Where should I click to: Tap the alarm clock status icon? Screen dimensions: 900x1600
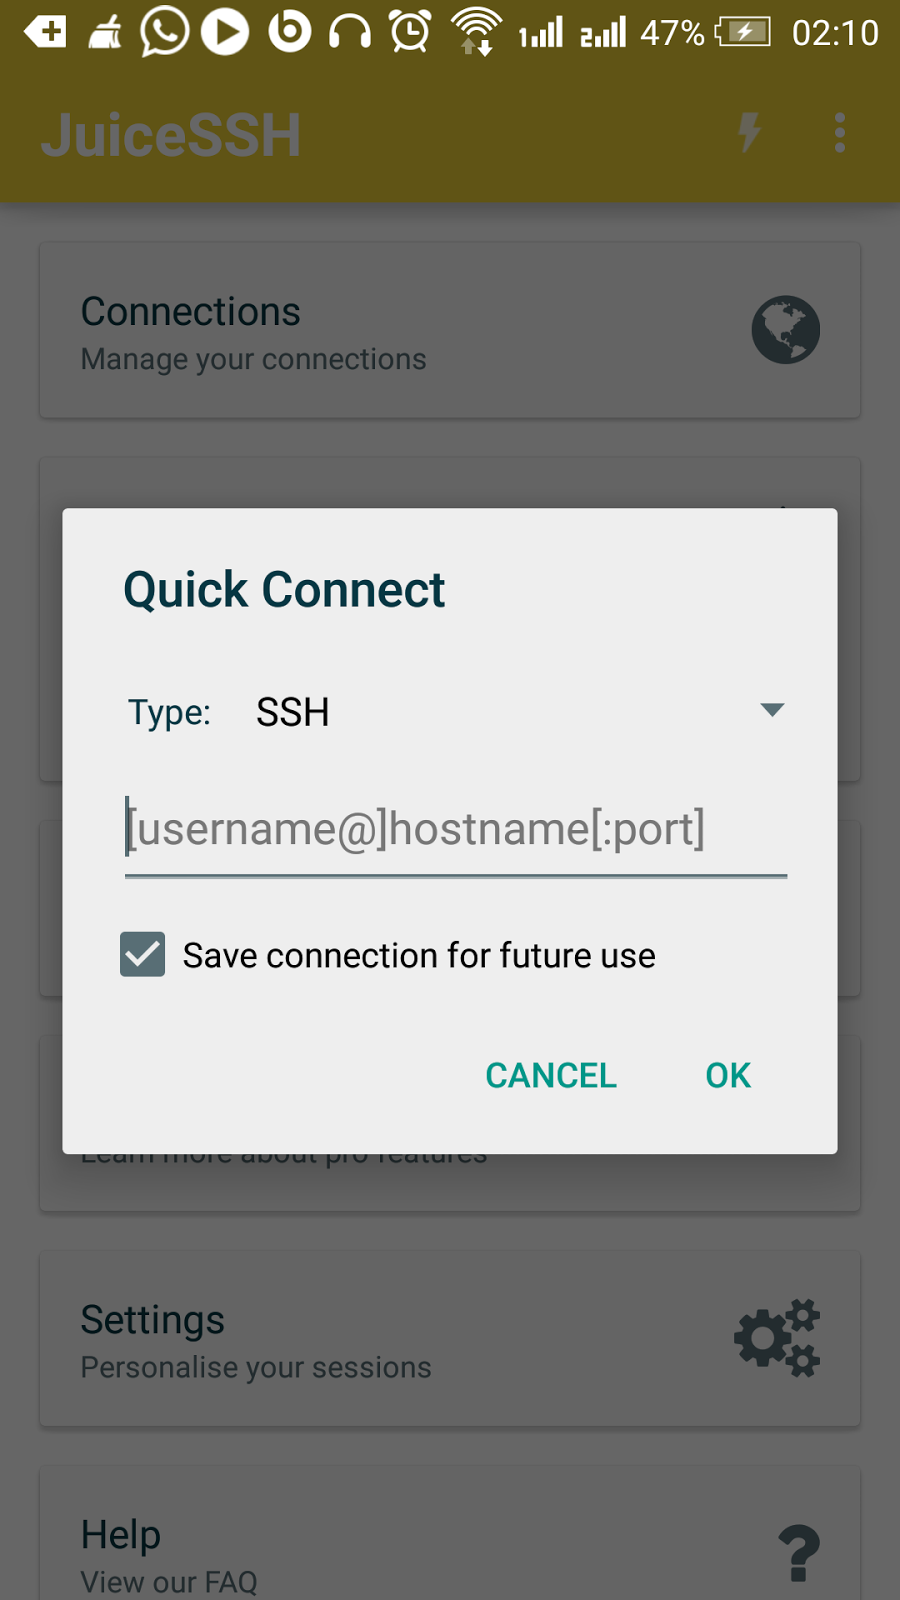coord(411,32)
